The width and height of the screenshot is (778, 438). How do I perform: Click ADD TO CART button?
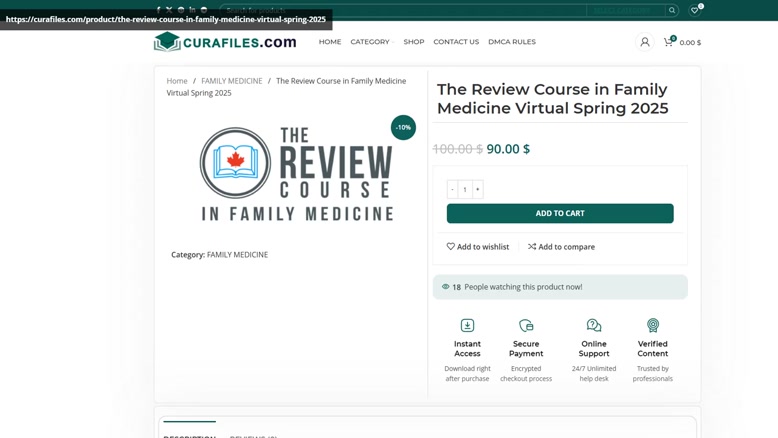coord(560,213)
